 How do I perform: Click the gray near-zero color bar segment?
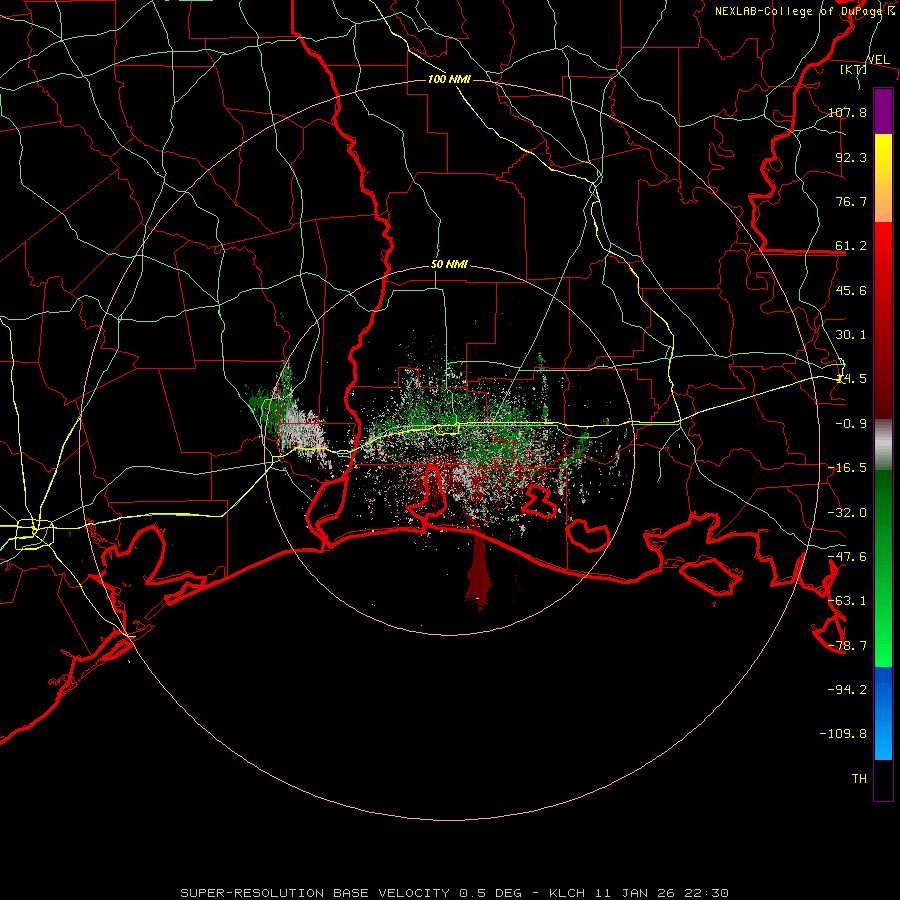coord(883,445)
